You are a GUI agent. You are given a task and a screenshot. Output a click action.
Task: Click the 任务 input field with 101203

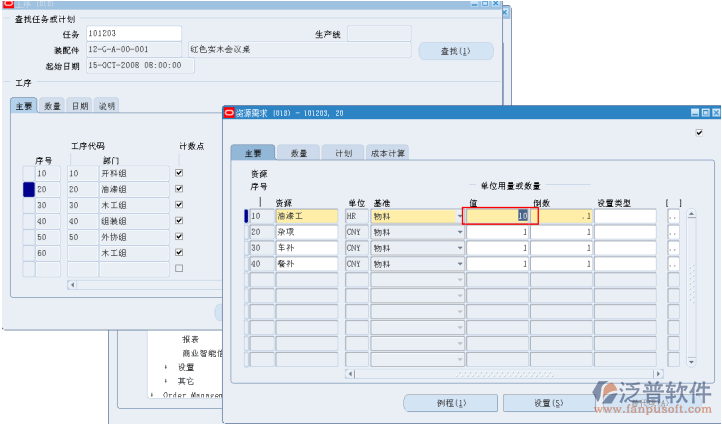click(x=133, y=34)
